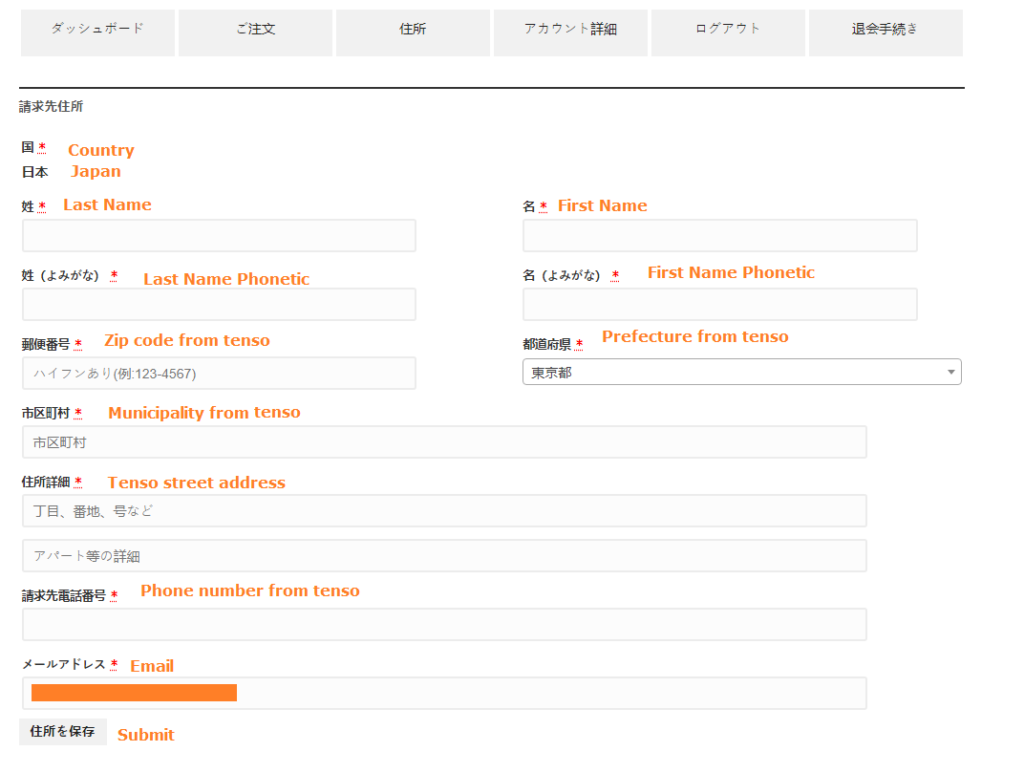
Task: Go to the ご注文 orders tab
Action: click(255, 29)
